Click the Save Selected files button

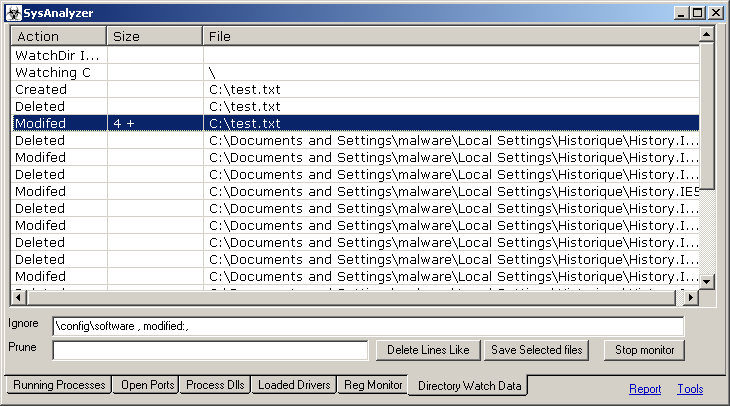pos(538,350)
